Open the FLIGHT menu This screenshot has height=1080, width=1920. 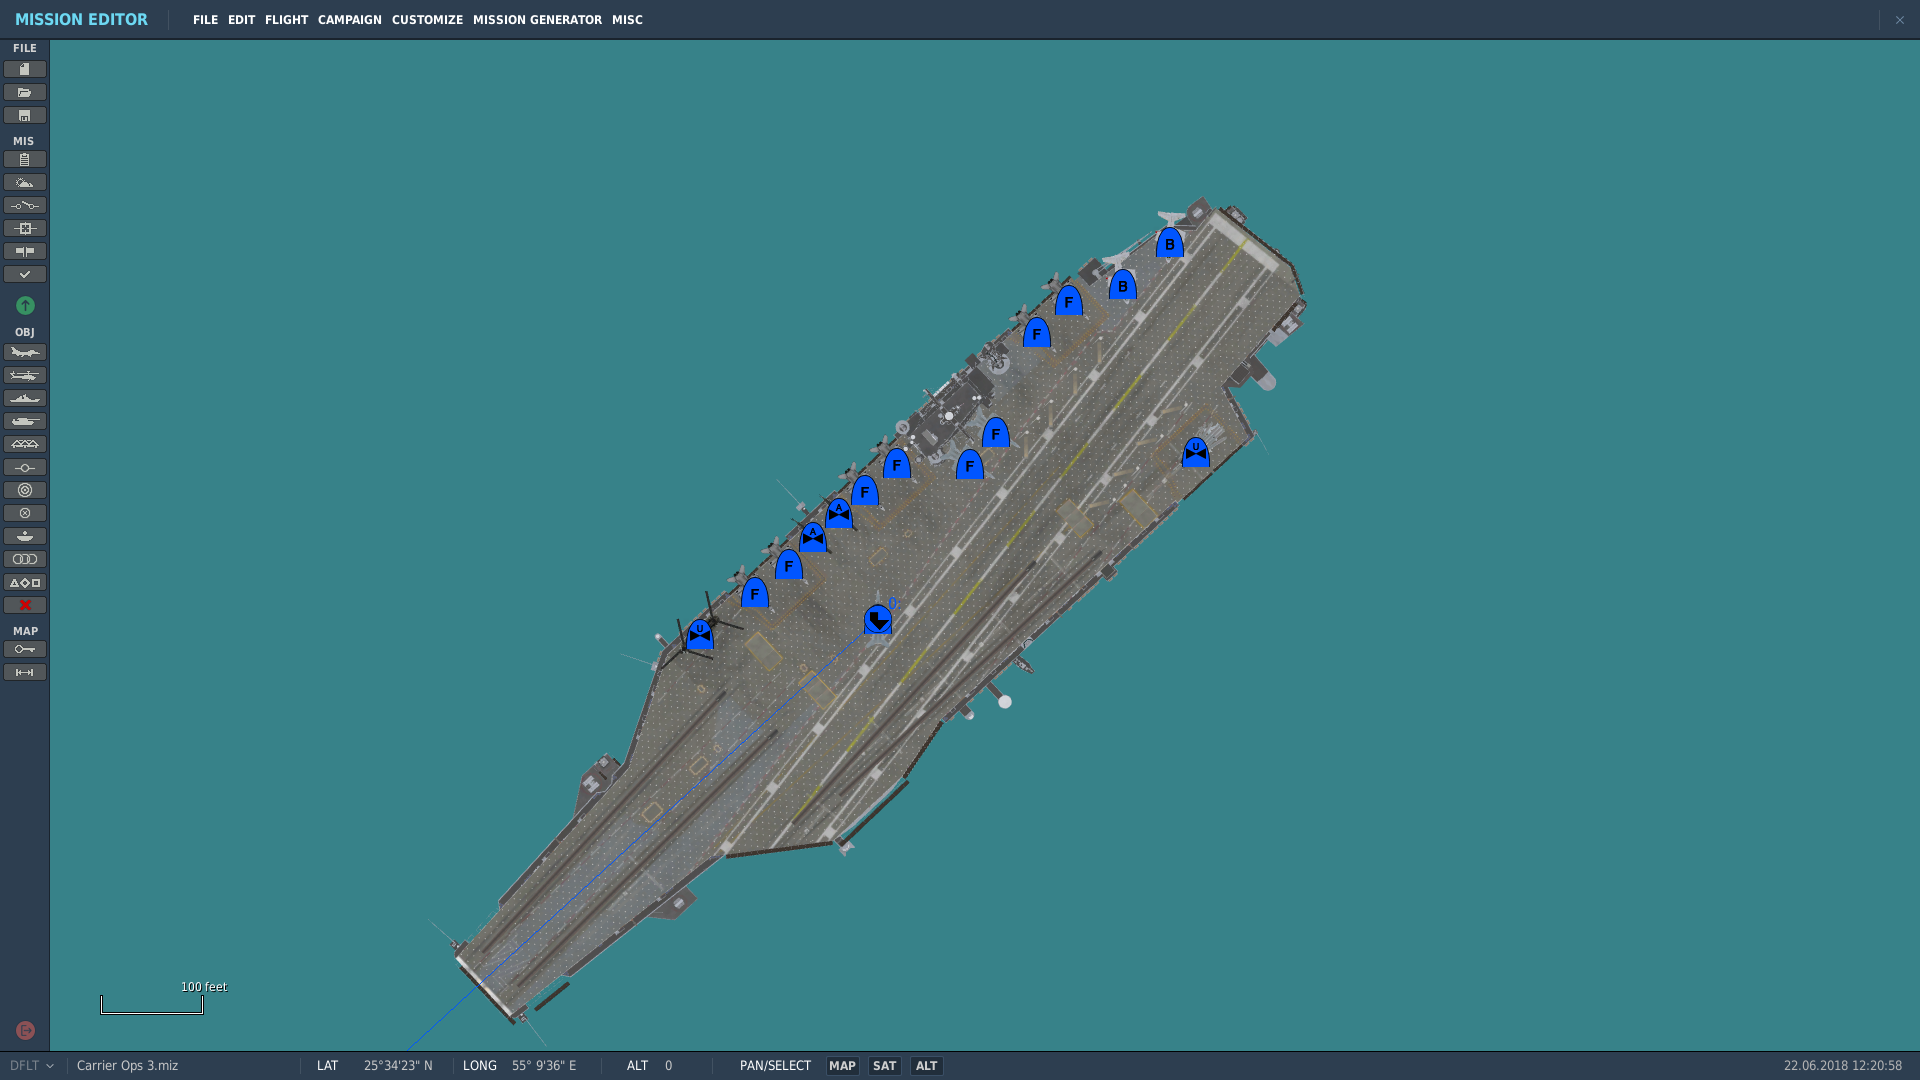point(286,20)
